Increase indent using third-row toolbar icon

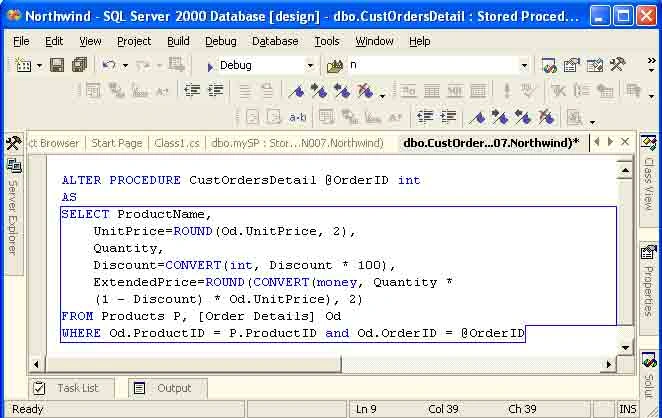[448, 117]
